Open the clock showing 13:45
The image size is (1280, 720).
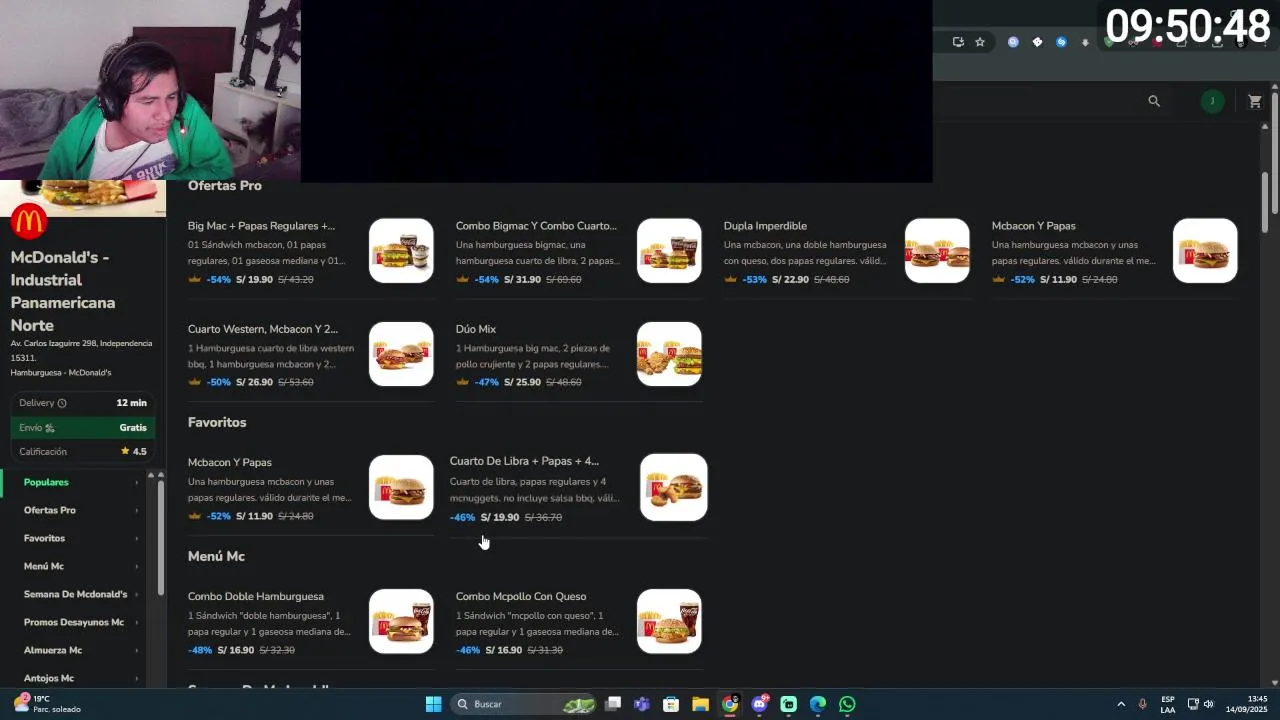pos(1246,704)
